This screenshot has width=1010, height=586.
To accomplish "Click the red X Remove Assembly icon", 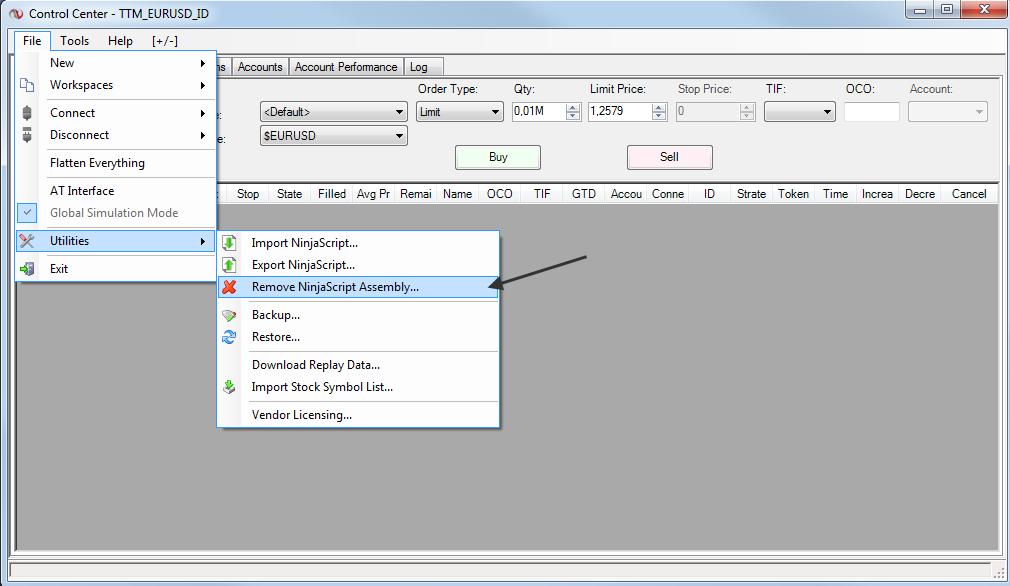I will (x=229, y=287).
